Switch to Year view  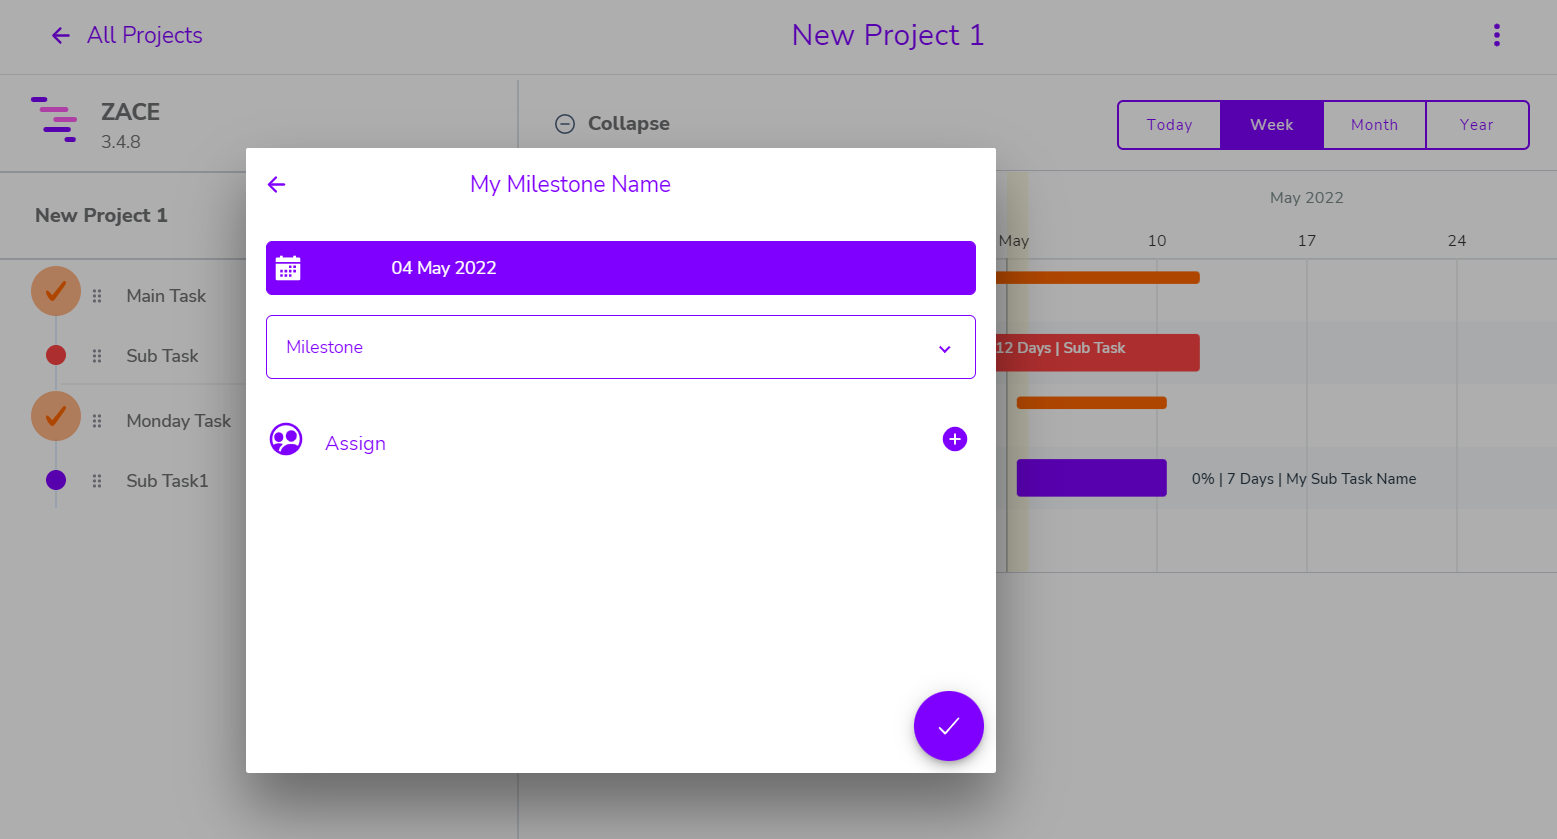1476,125
